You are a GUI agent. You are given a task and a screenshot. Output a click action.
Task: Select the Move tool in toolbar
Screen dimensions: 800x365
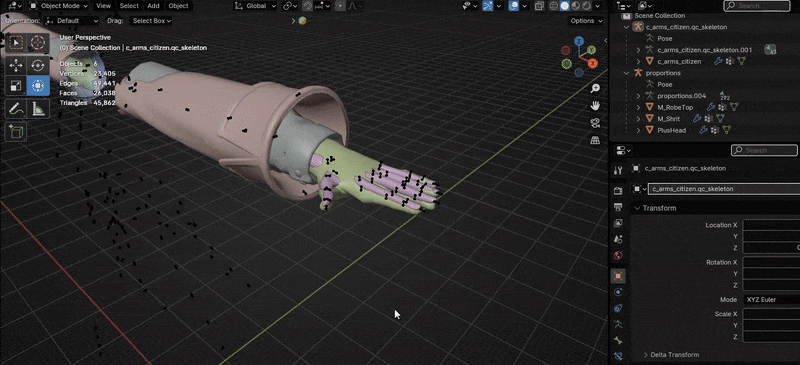[16, 65]
